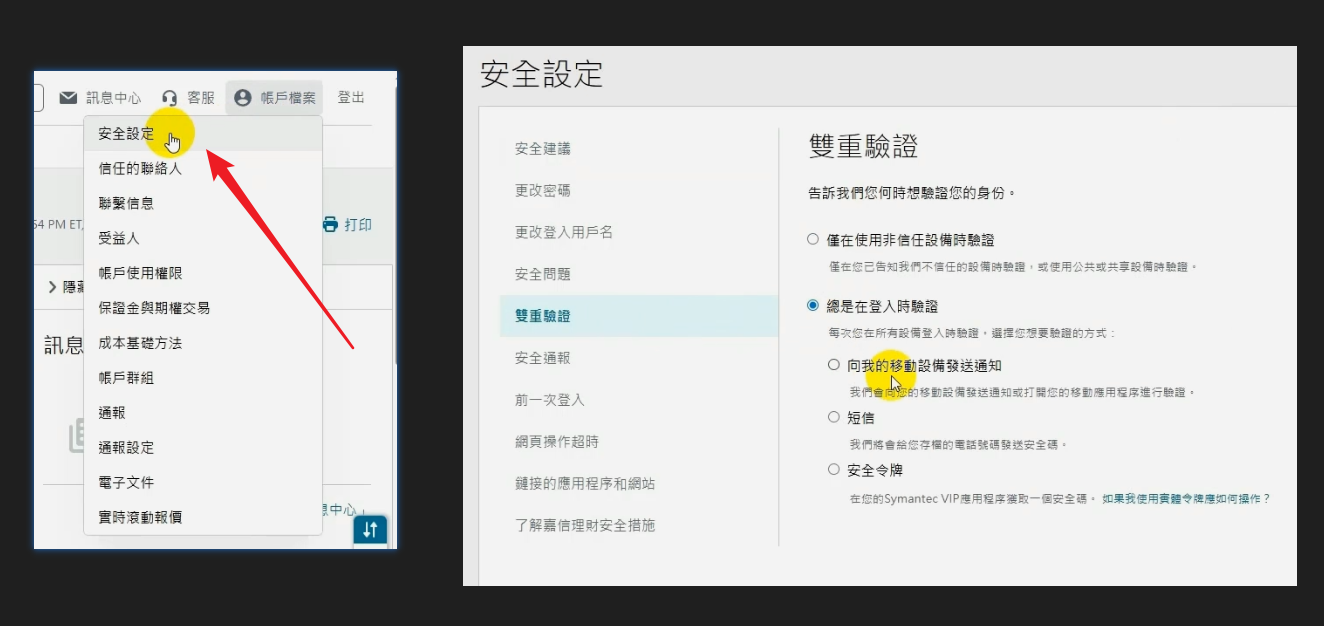This screenshot has height=626, width=1324.
Task: Click the printer icon beside 打印
Action: tap(331, 225)
